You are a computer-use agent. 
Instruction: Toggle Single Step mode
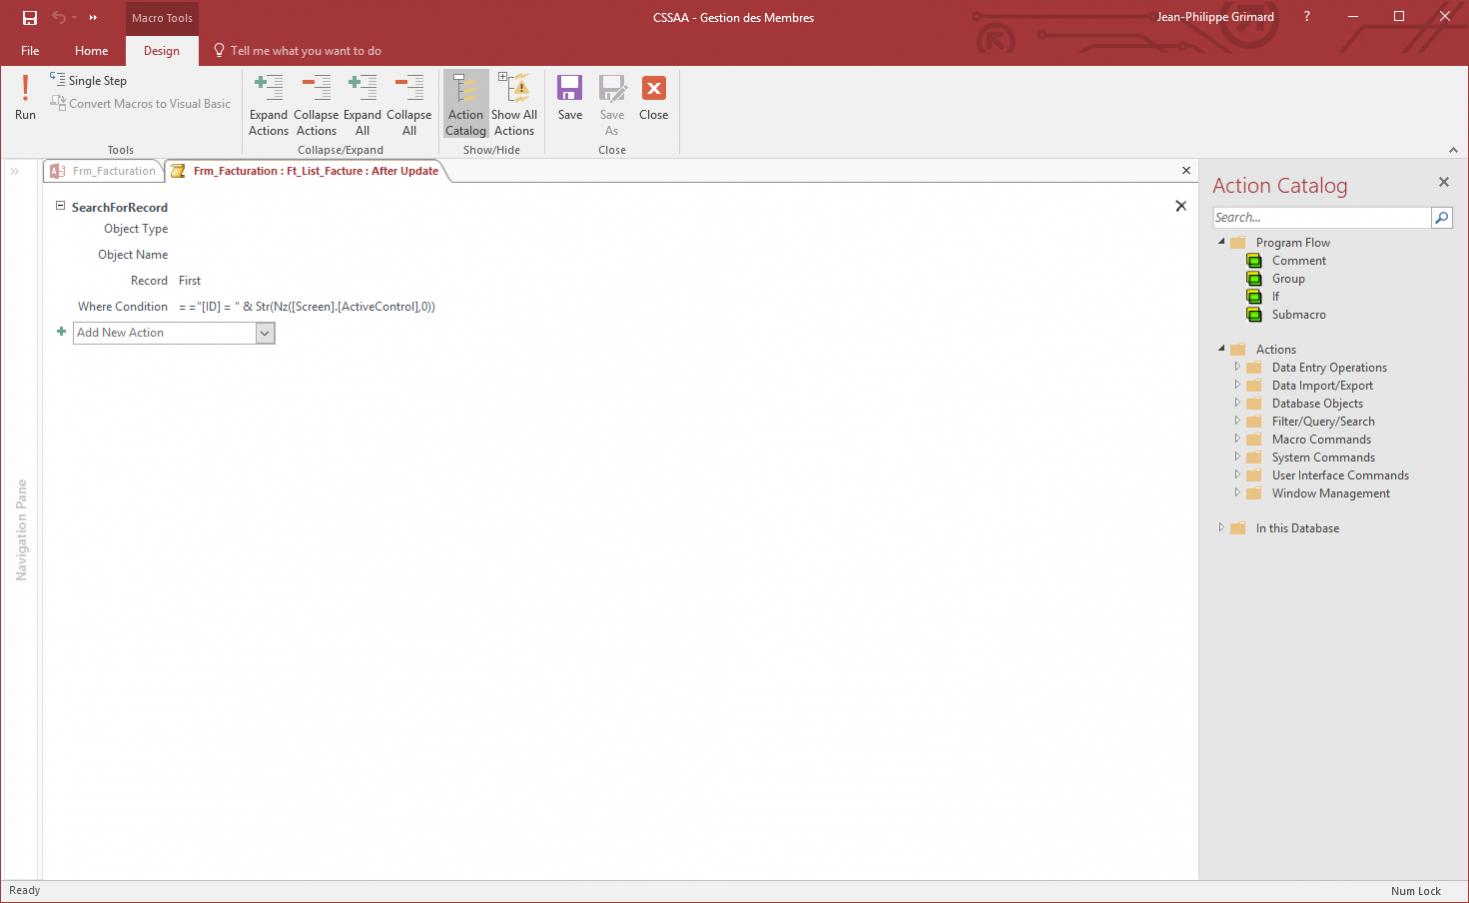[x=88, y=80]
